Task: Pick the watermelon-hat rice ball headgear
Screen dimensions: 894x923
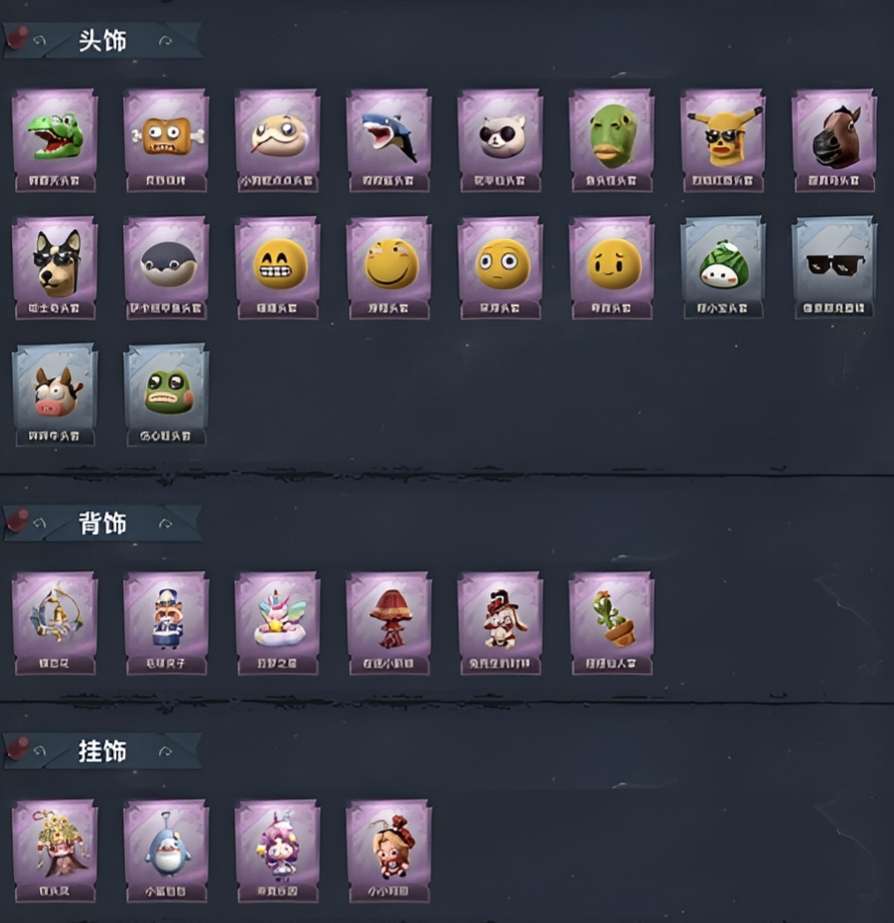Action: coord(722,268)
